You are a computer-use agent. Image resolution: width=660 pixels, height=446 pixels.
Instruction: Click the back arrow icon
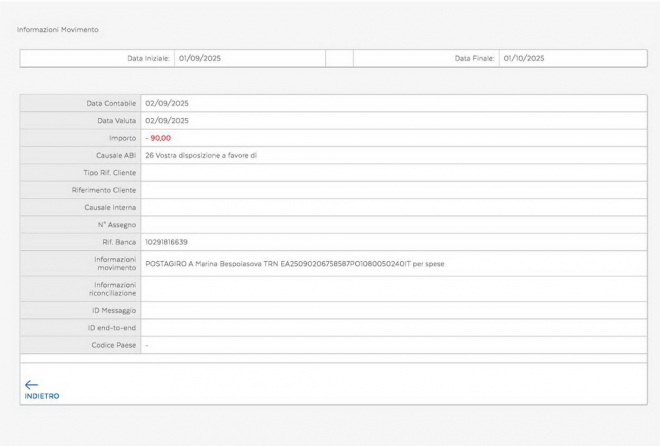(31, 383)
